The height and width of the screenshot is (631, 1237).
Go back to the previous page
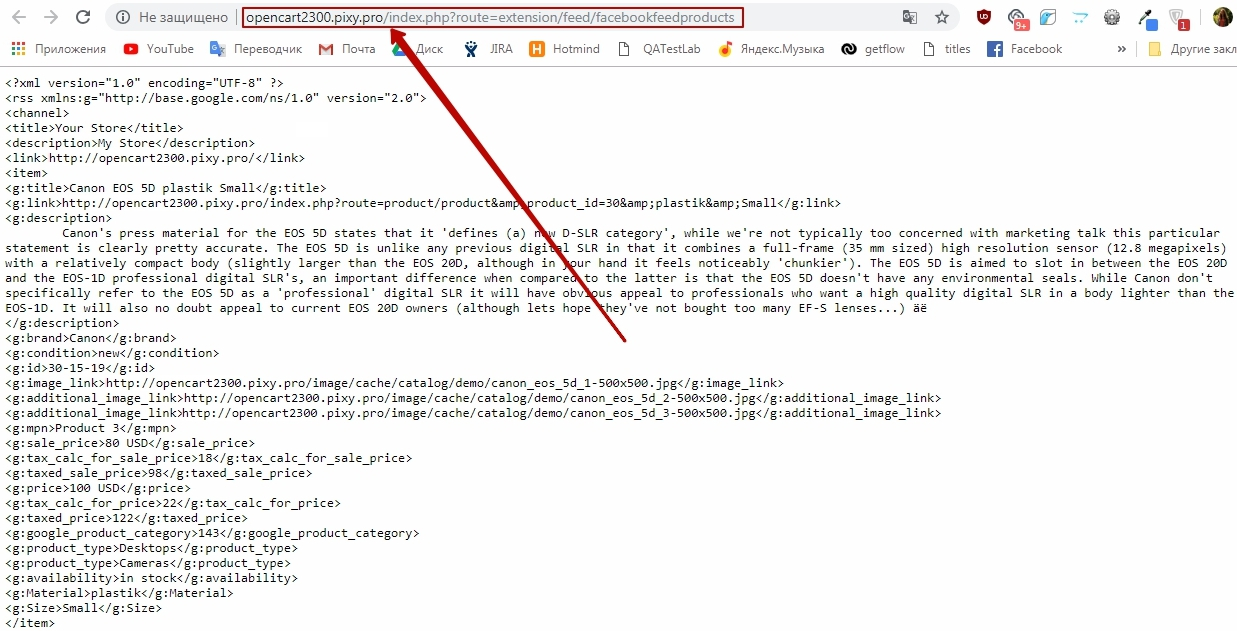[19, 17]
